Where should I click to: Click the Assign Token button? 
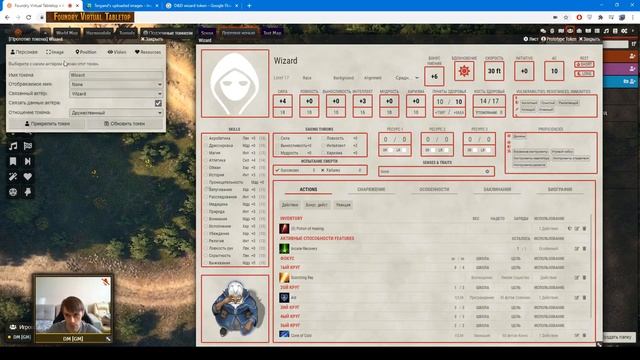click(x=47, y=124)
